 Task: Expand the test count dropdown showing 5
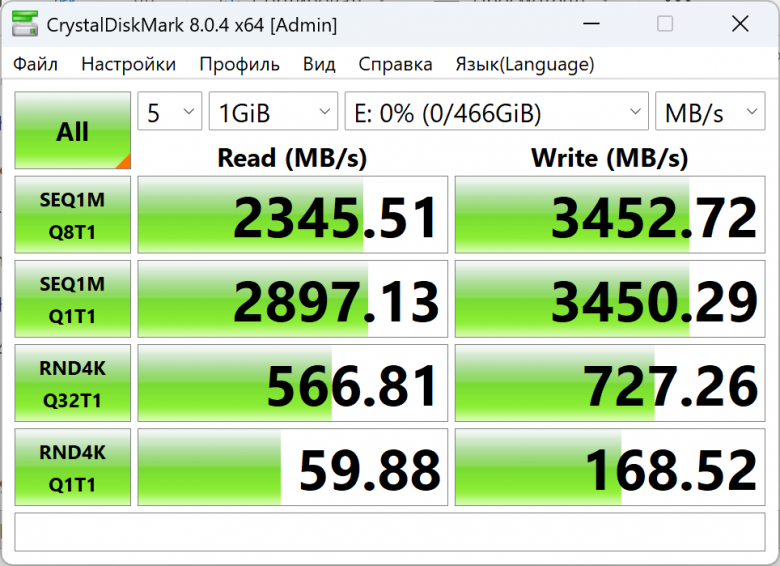pos(170,111)
